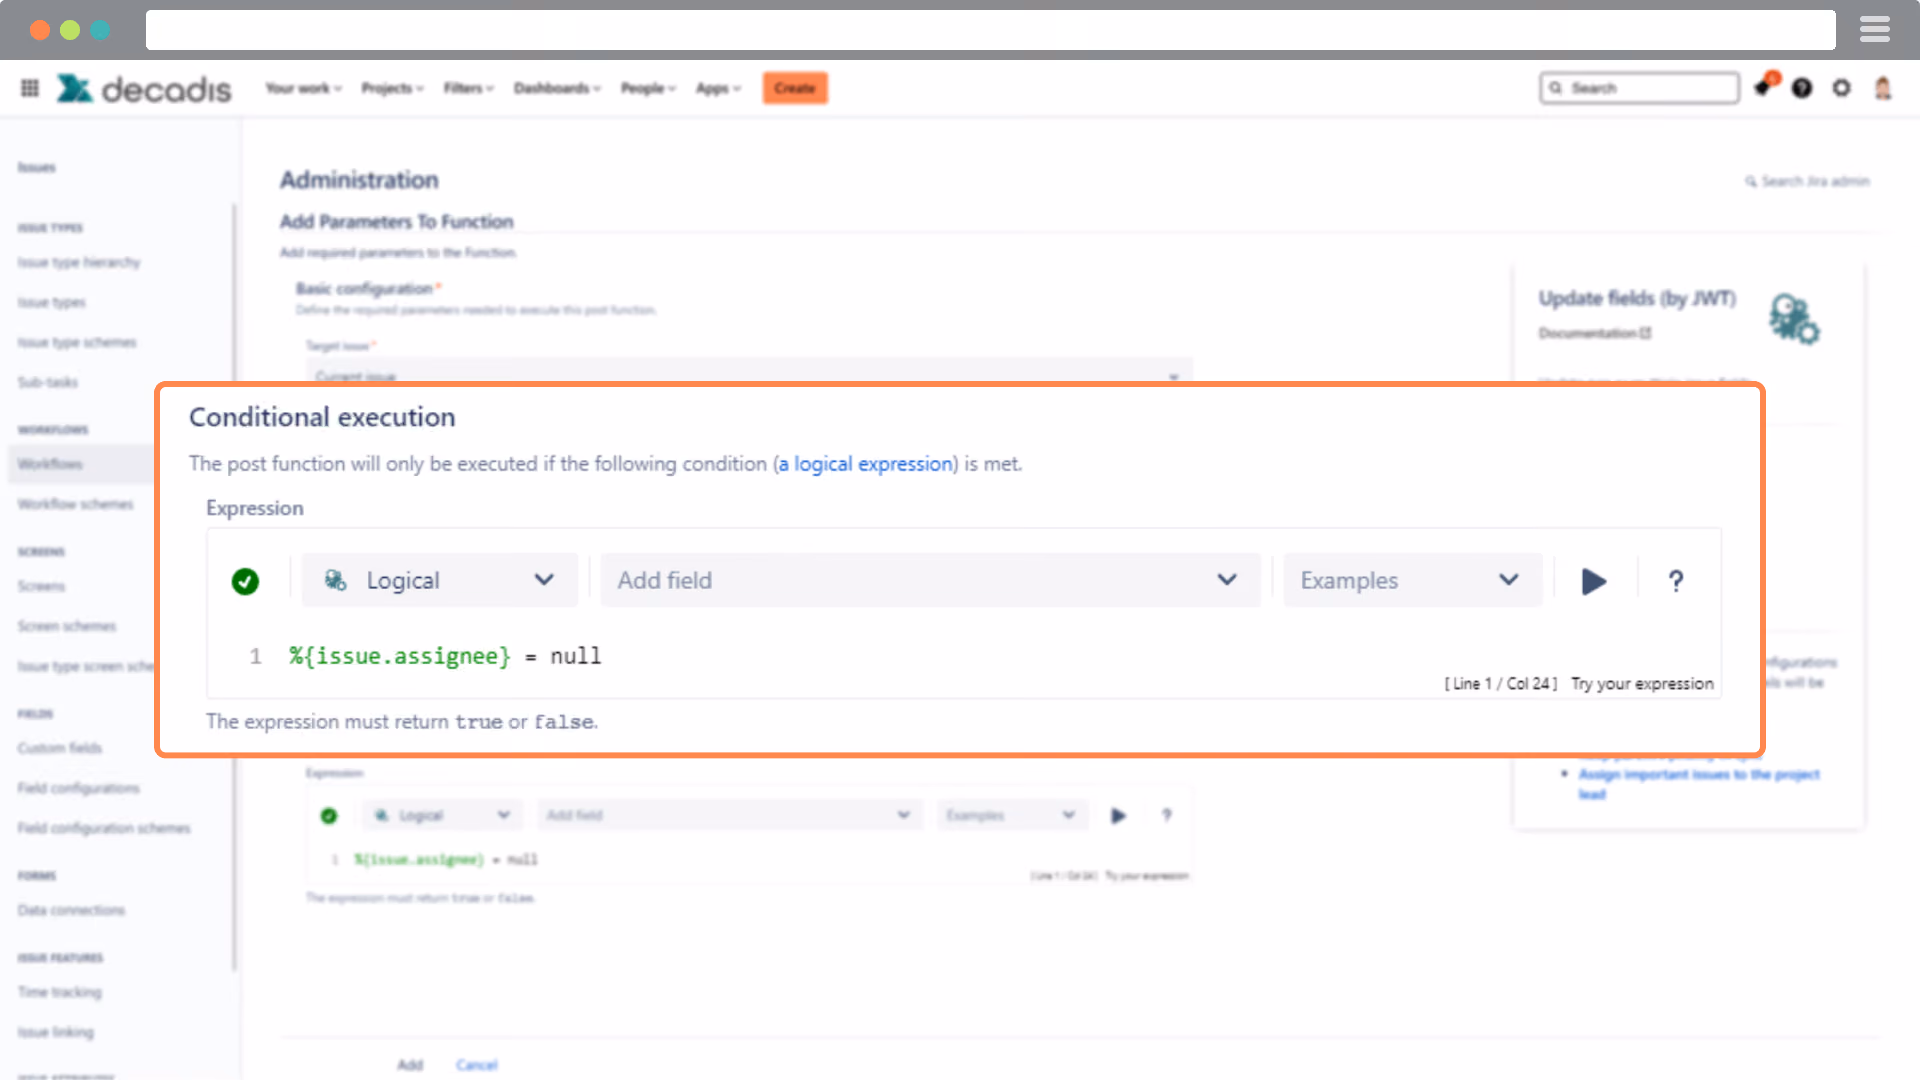
Task: Open the small background Examples dropdown
Action: click(1011, 815)
